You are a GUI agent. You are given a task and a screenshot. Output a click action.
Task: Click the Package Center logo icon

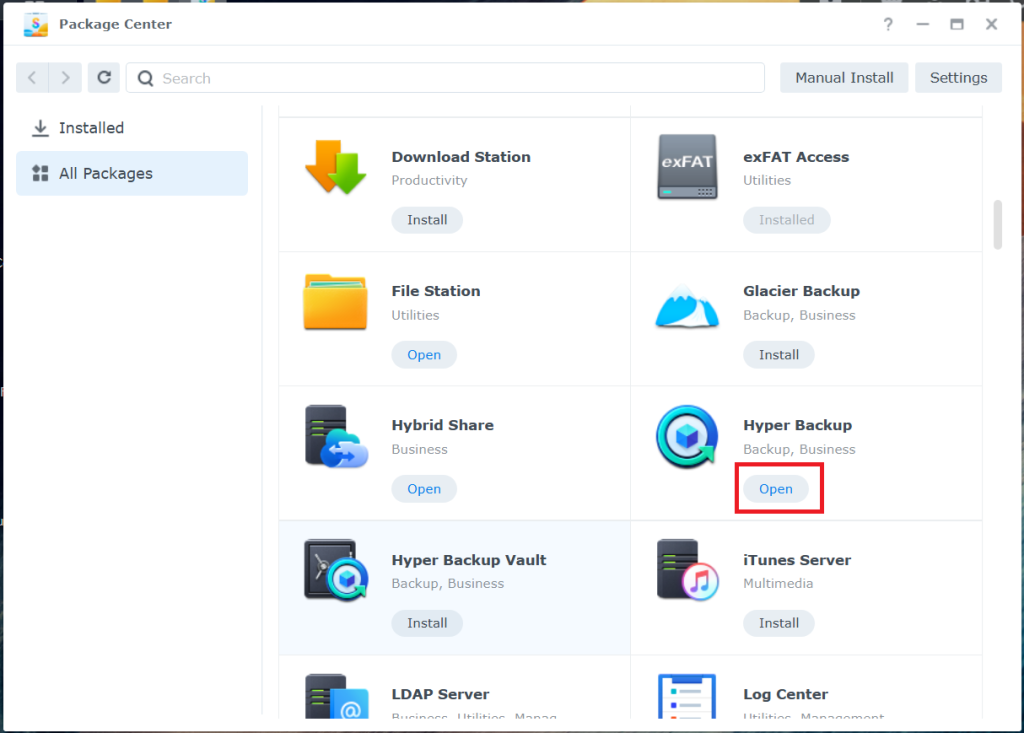point(36,24)
